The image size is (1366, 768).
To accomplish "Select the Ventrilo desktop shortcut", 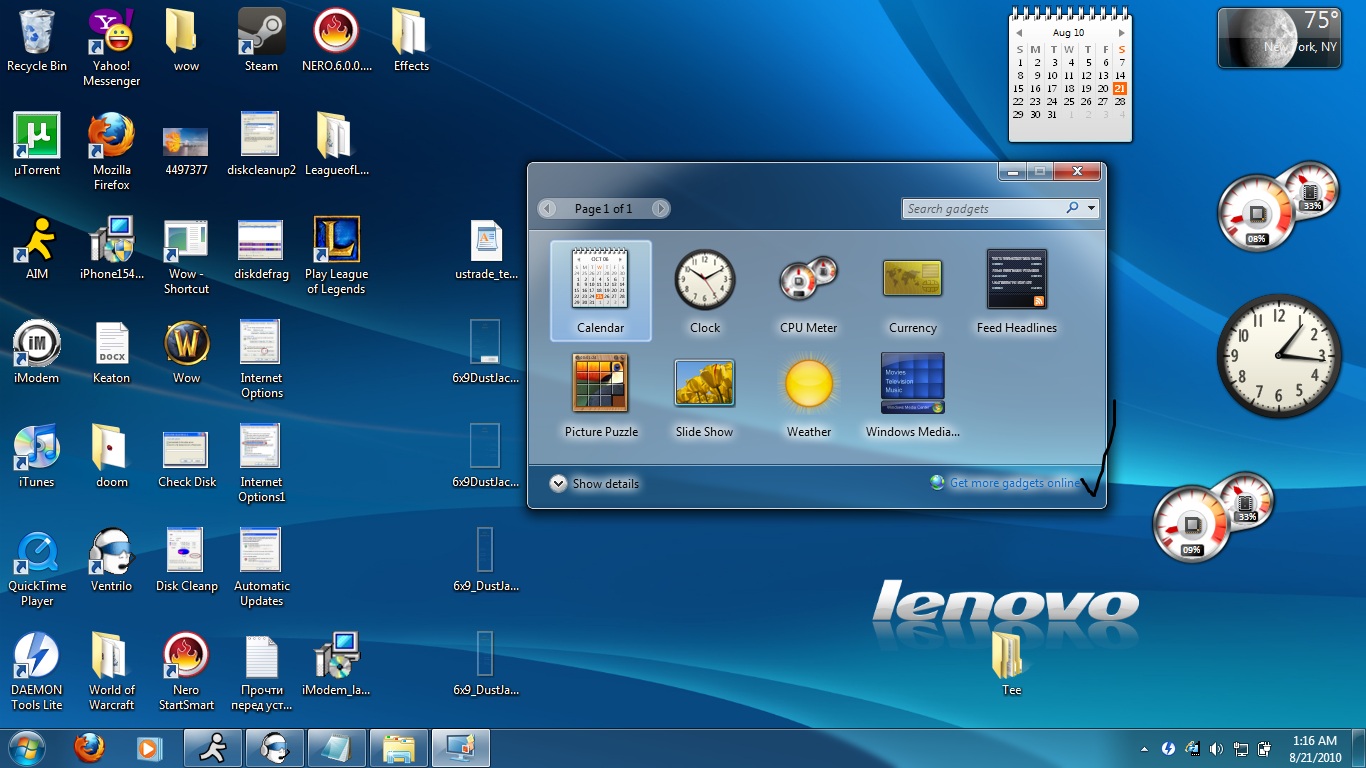I will [111, 561].
